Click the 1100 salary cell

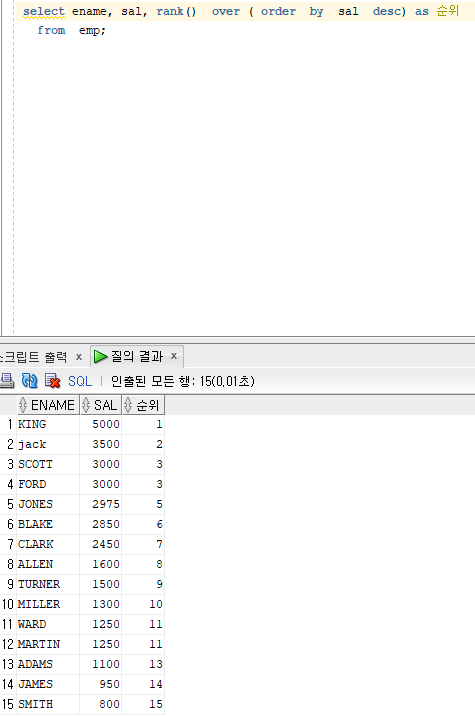coord(101,664)
